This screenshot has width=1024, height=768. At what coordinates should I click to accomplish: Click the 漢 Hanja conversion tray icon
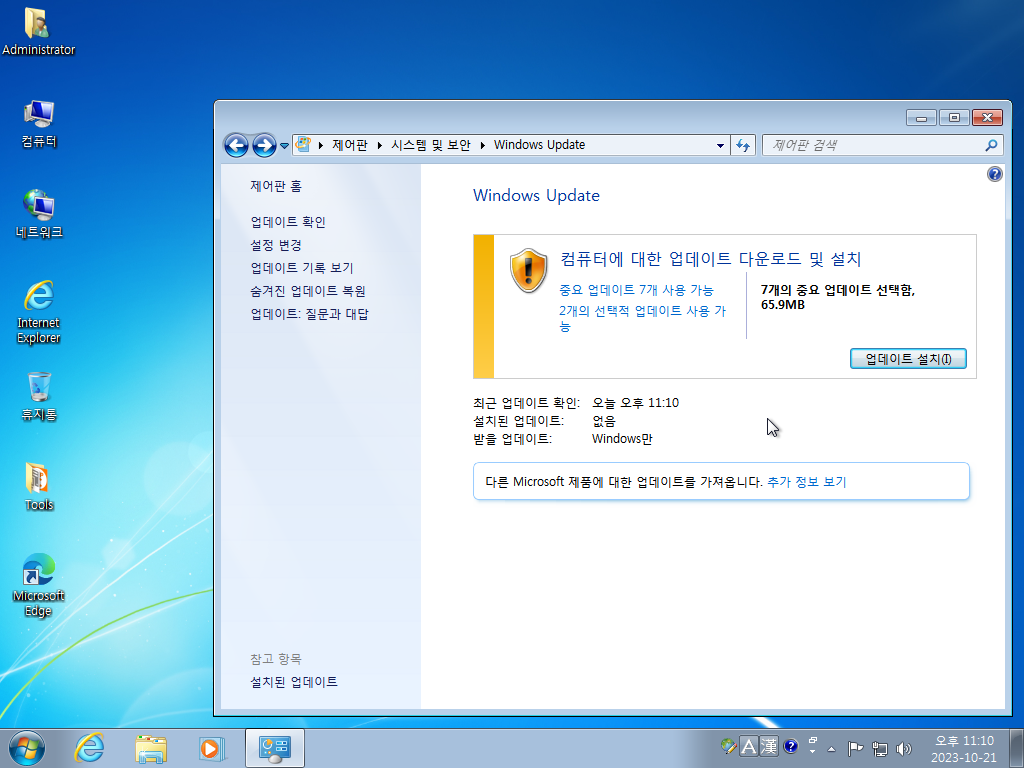click(x=769, y=746)
